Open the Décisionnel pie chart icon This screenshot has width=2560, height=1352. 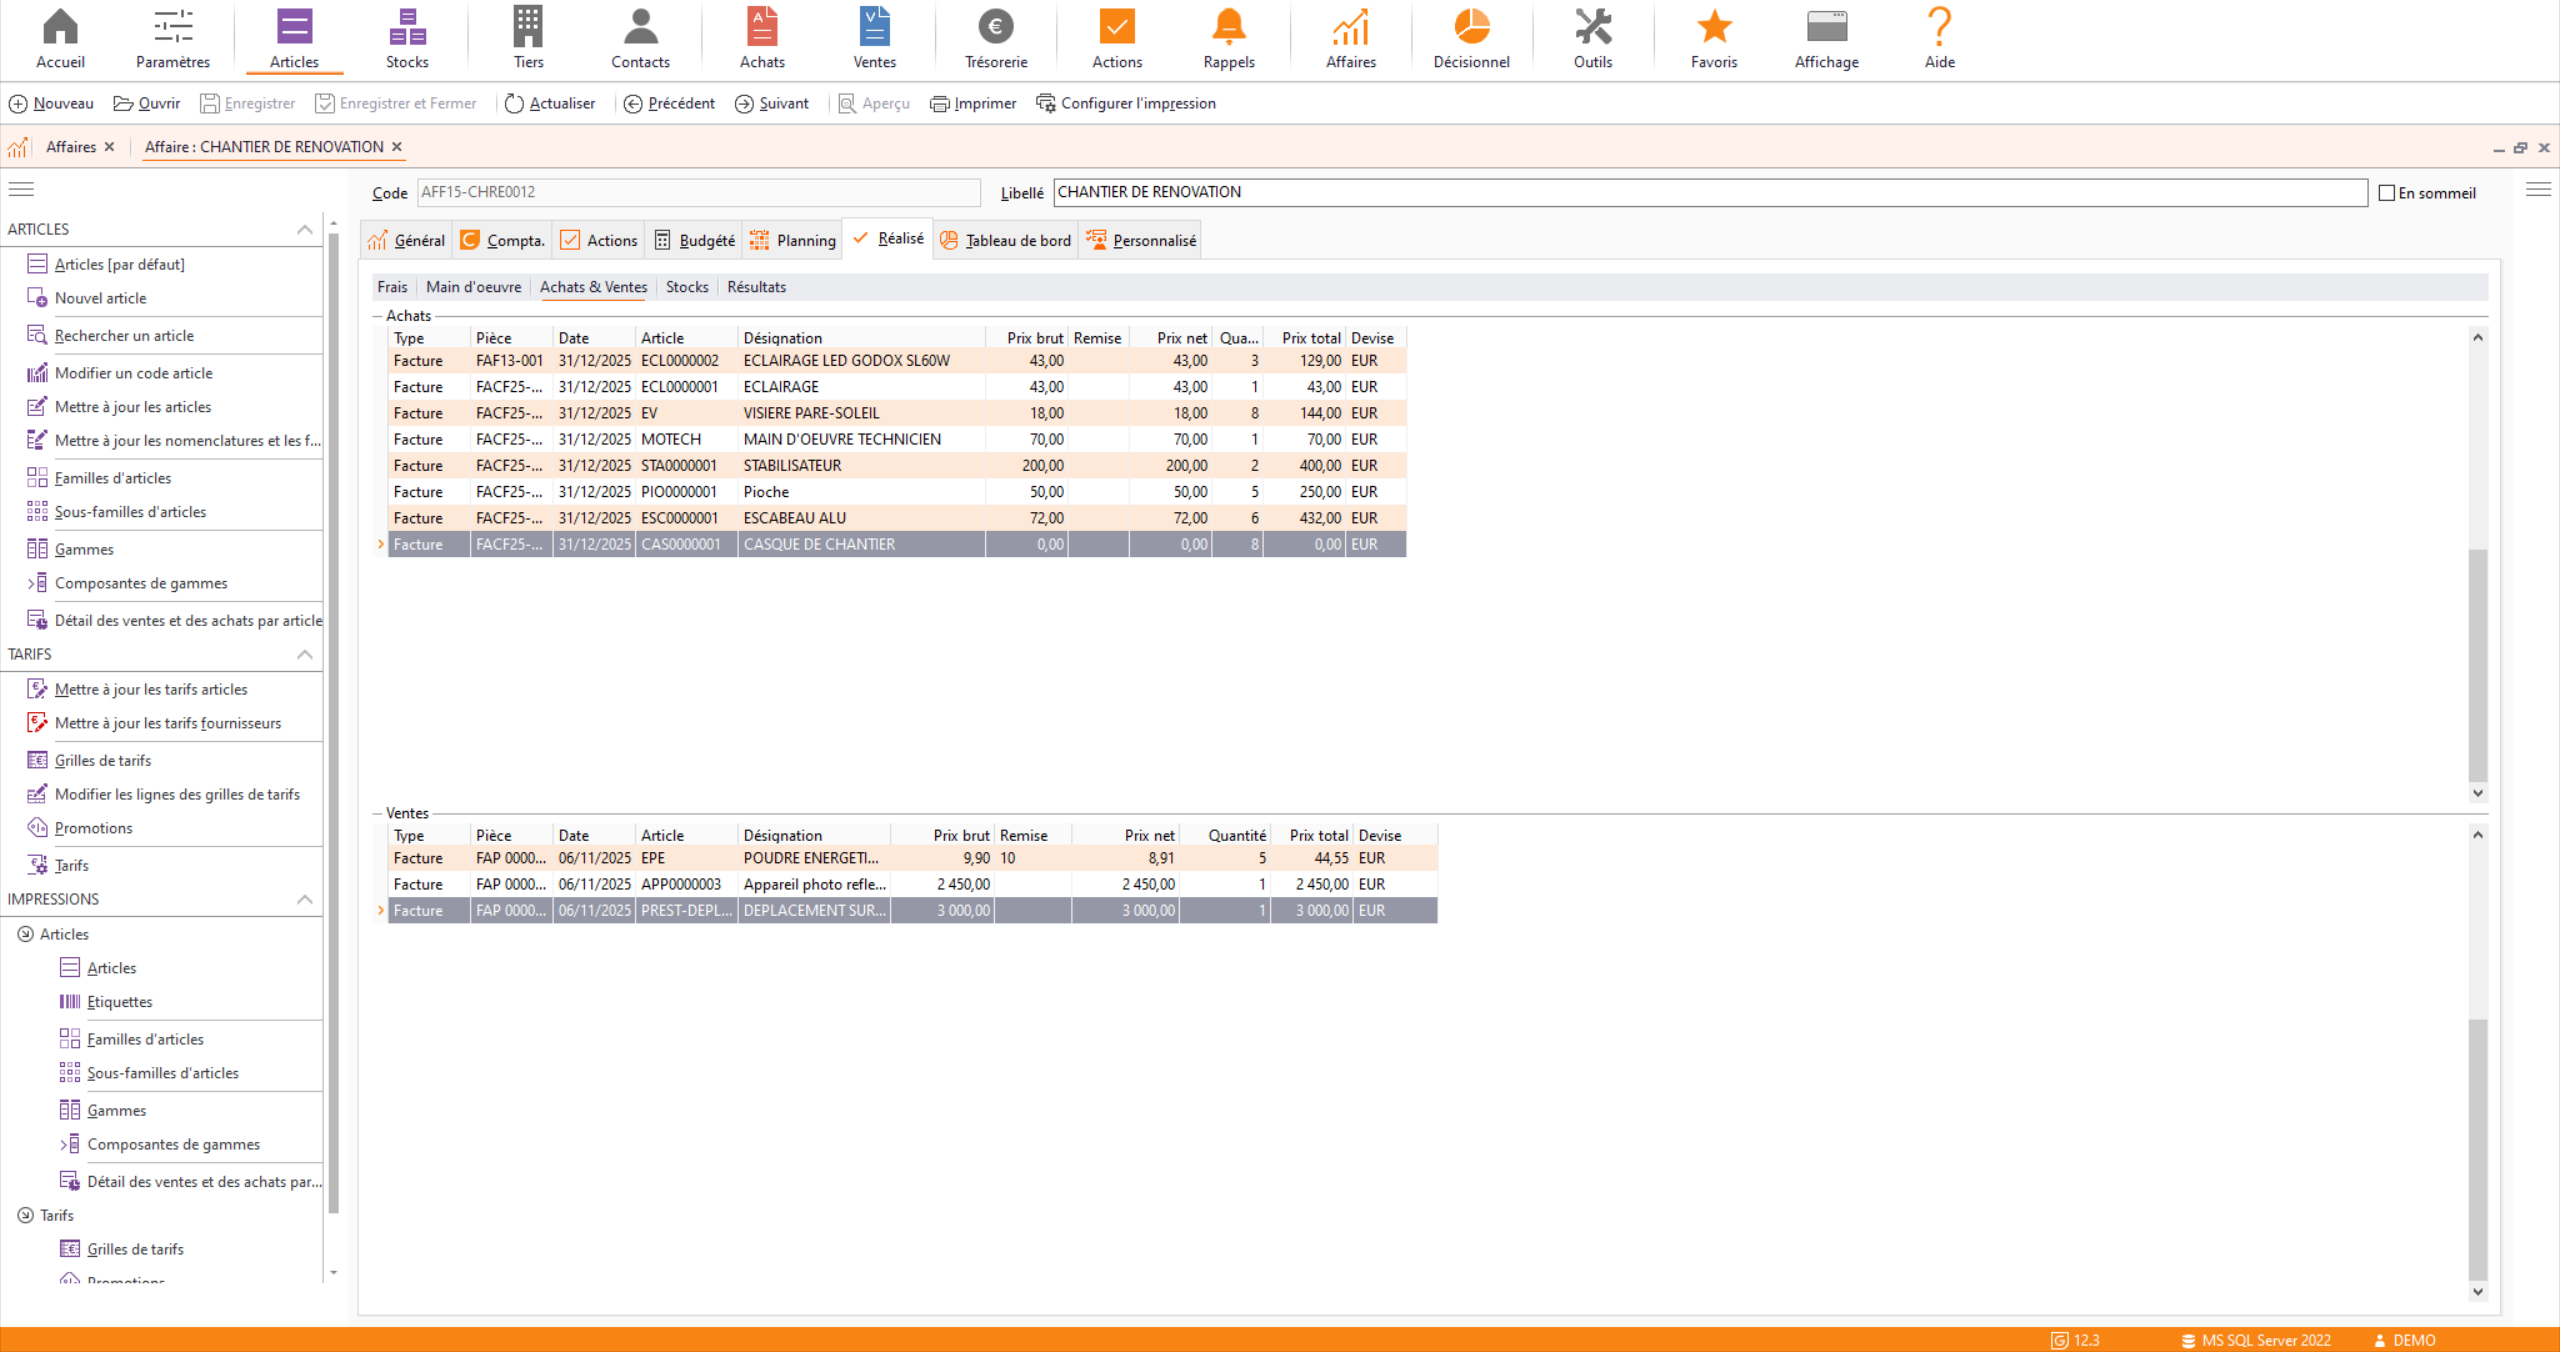point(1471,28)
